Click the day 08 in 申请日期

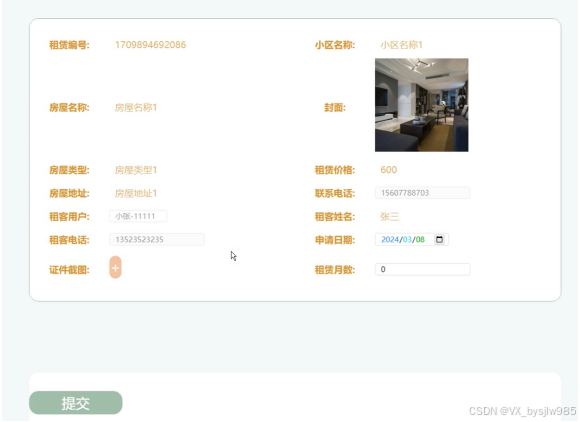tap(420, 240)
